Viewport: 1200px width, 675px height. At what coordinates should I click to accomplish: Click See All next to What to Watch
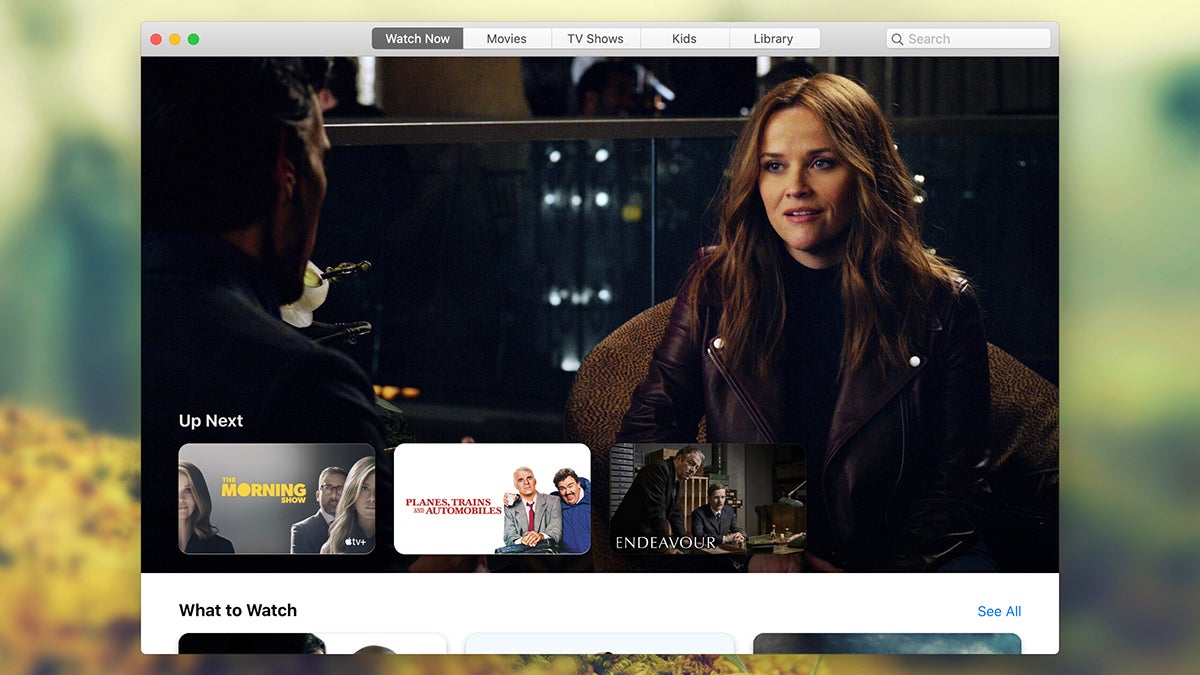click(998, 611)
